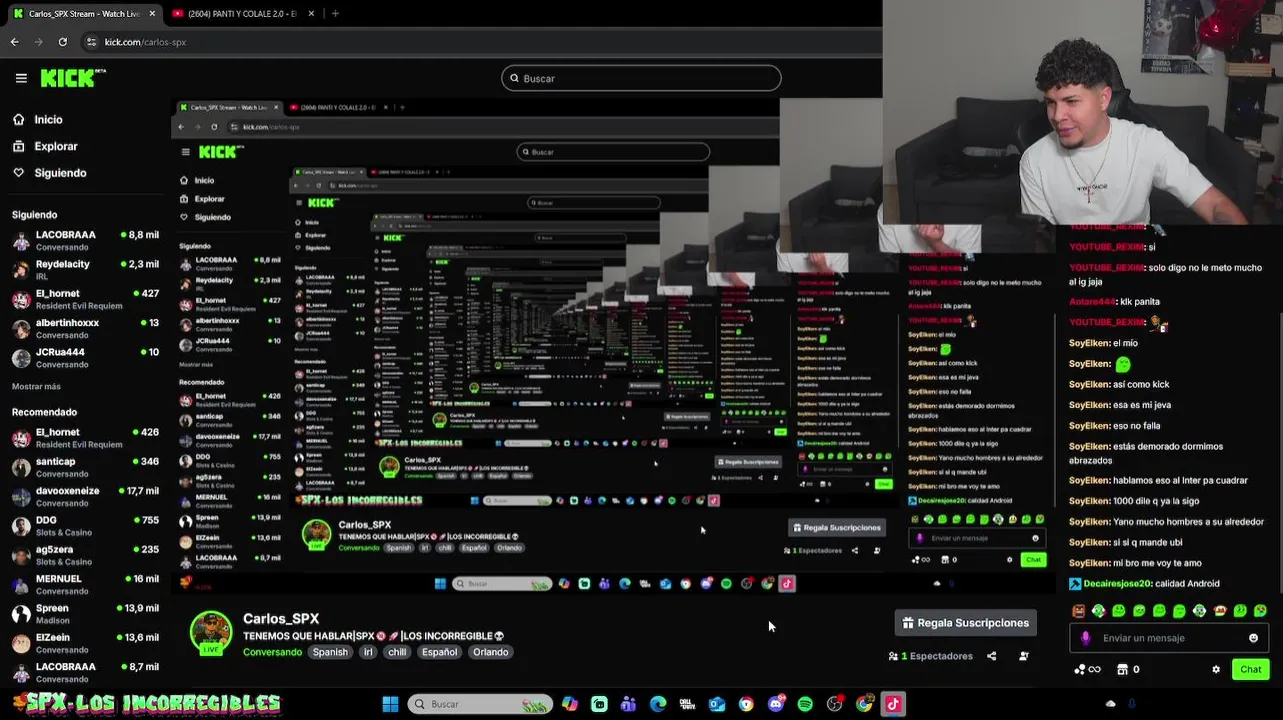The height and width of the screenshot is (720, 1283).
Task: Click Regala Suscripciones button
Action: (965, 623)
